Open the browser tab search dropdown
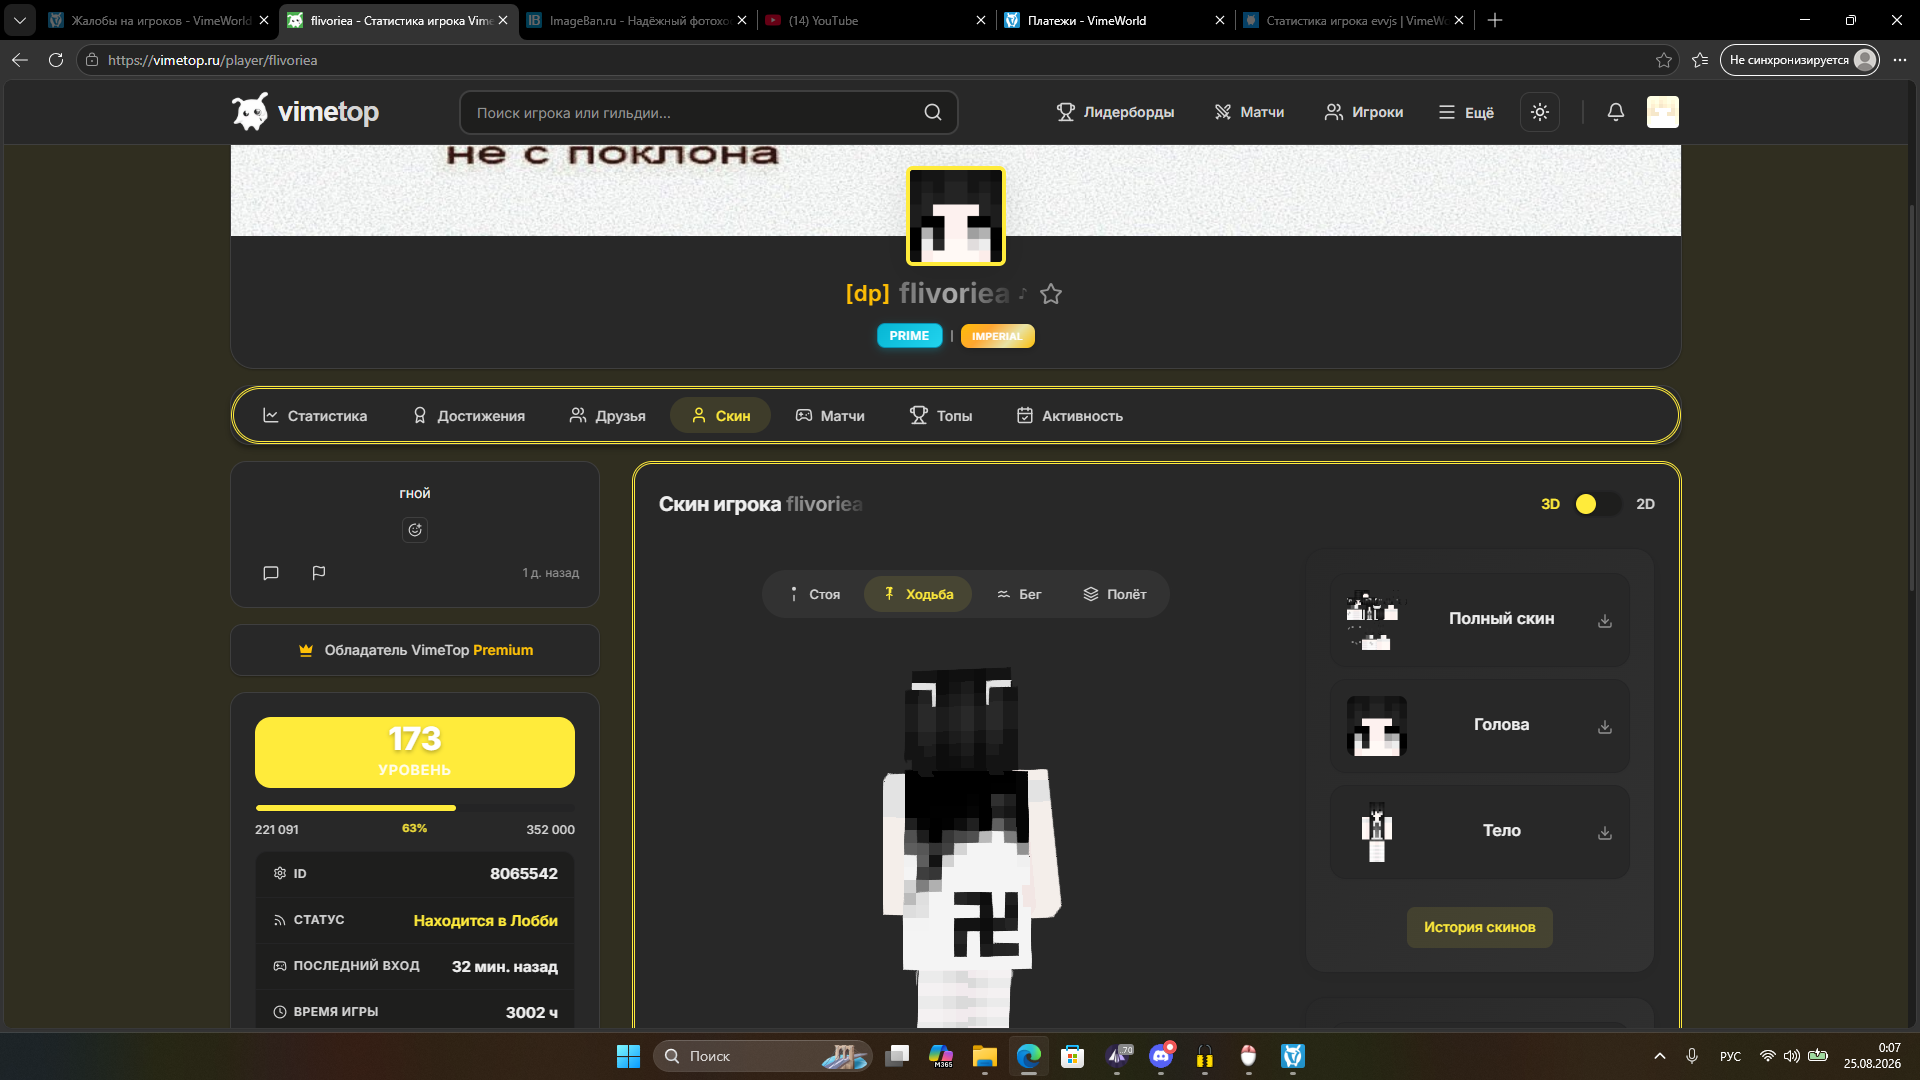Image resolution: width=1920 pixels, height=1080 pixels. point(20,20)
